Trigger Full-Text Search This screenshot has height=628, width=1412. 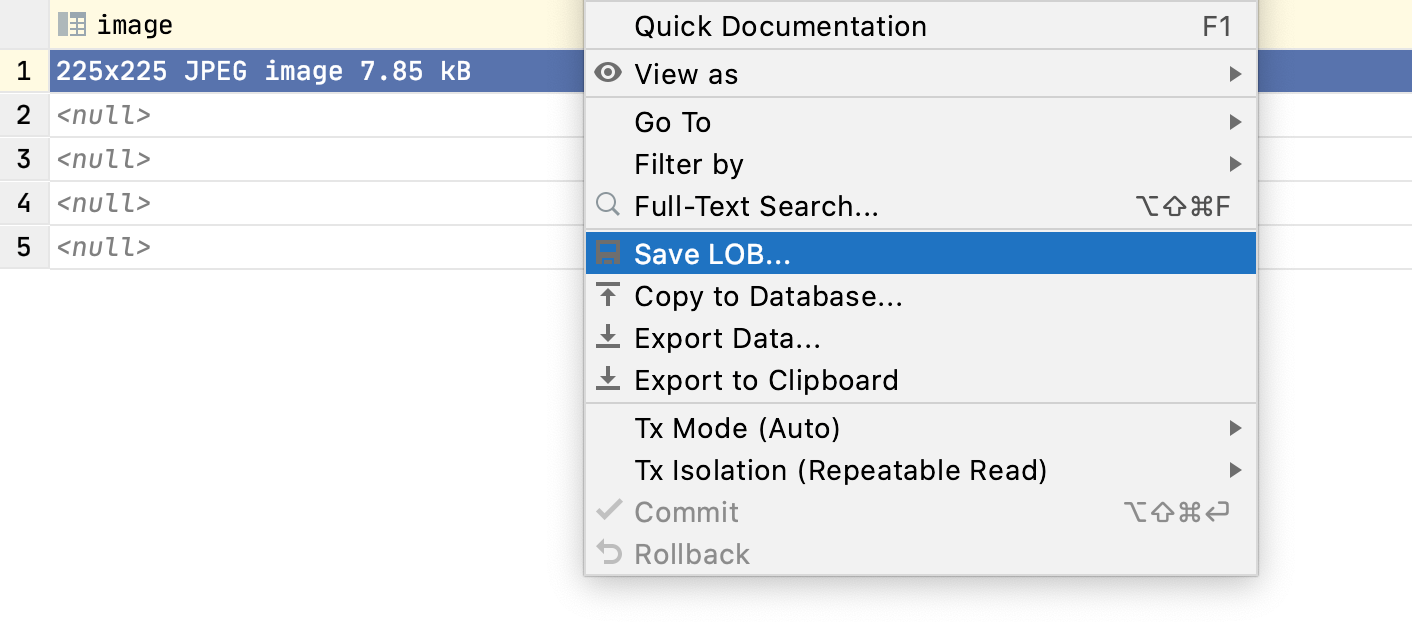pyautogui.click(x=756, y=205)
